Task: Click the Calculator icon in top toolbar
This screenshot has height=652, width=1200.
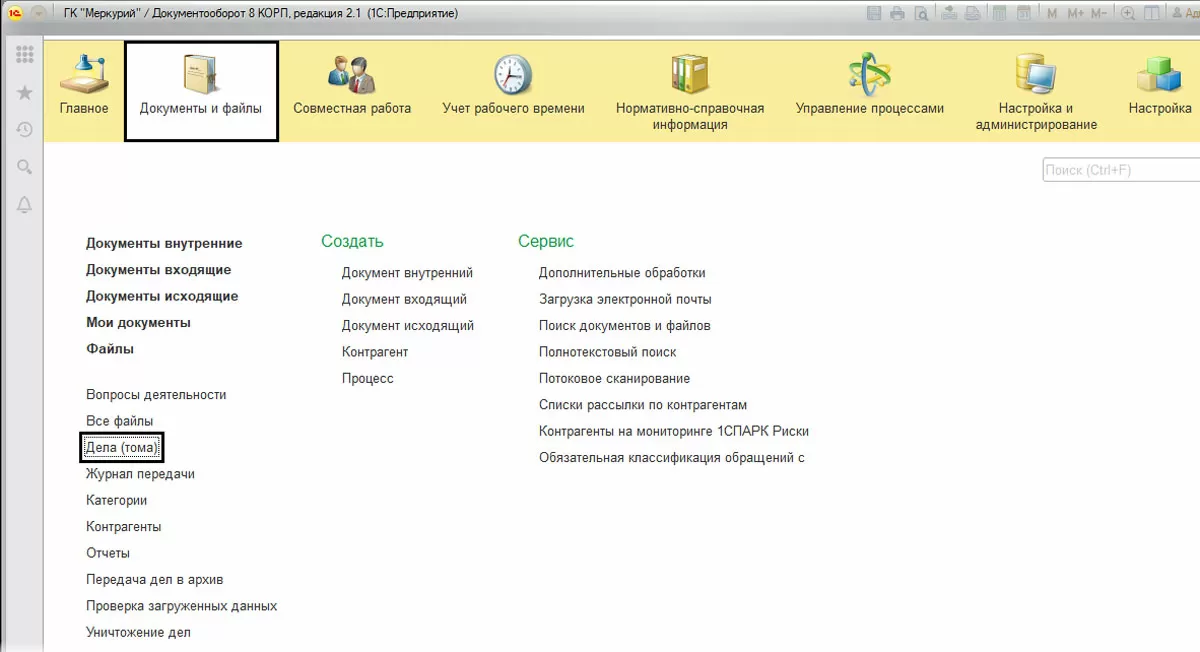Action: point(998,13)
